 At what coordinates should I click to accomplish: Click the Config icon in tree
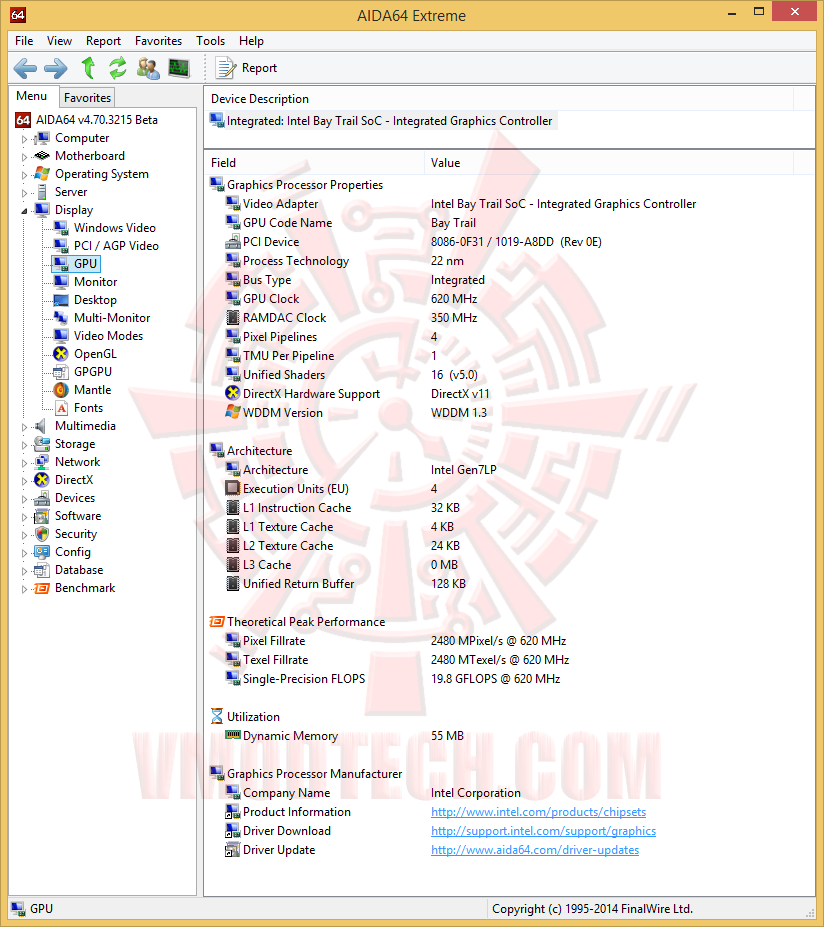coord(41,552)
